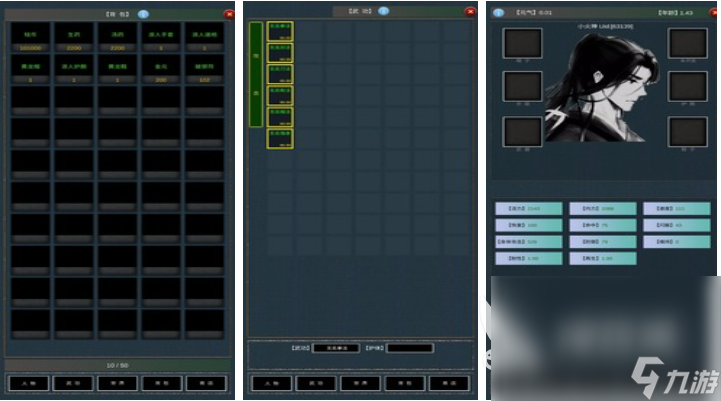Open the blue info icon in backpack panel header

point(143,14)
